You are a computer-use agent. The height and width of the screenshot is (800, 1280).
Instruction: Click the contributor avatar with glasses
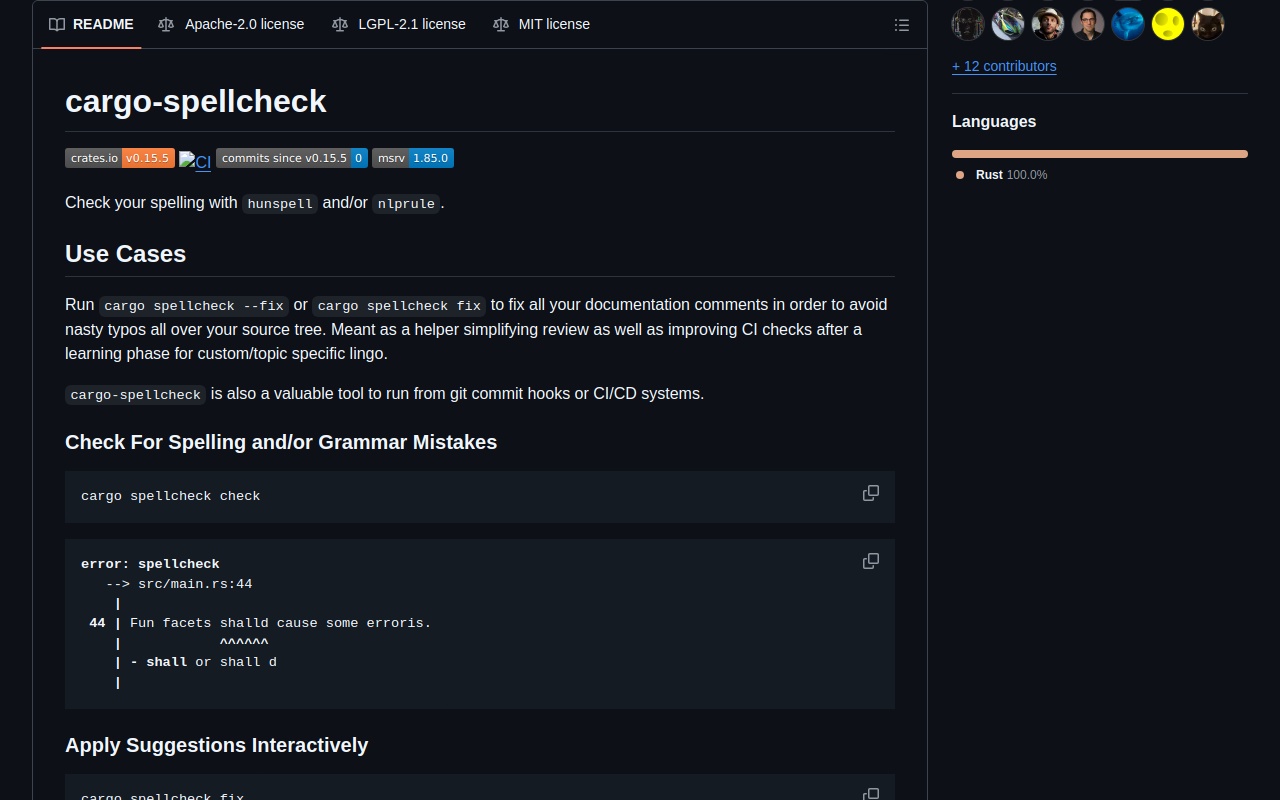[x=1088, y=24]
